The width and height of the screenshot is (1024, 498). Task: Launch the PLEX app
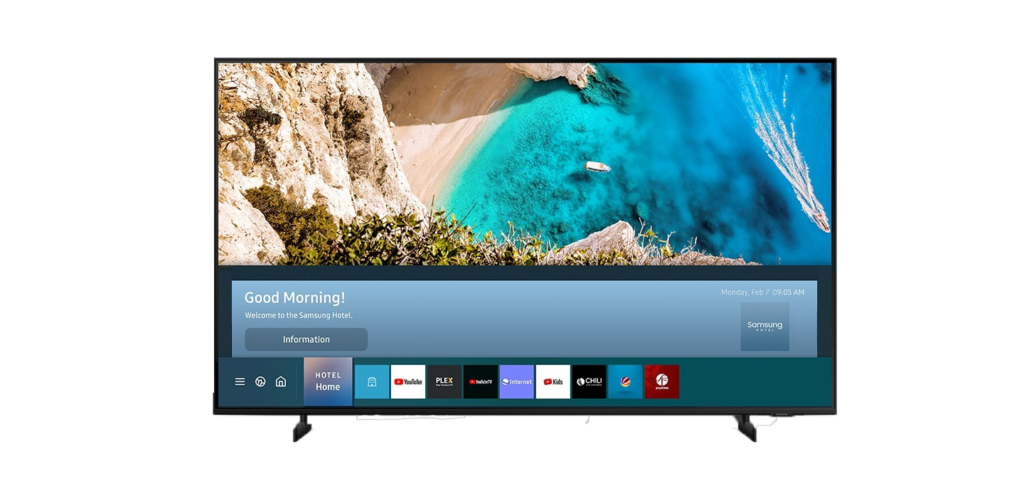click(x=445, y=382)
